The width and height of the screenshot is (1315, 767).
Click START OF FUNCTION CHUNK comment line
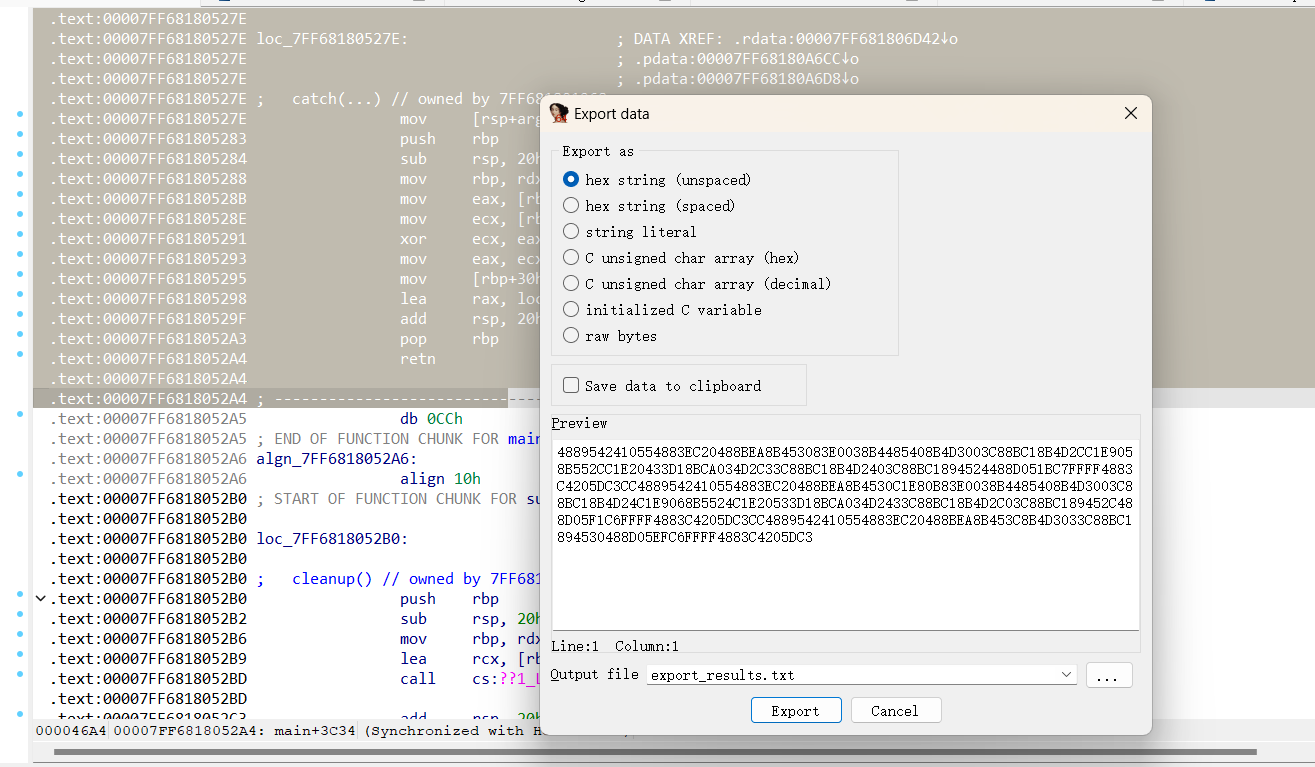[400, 499]
